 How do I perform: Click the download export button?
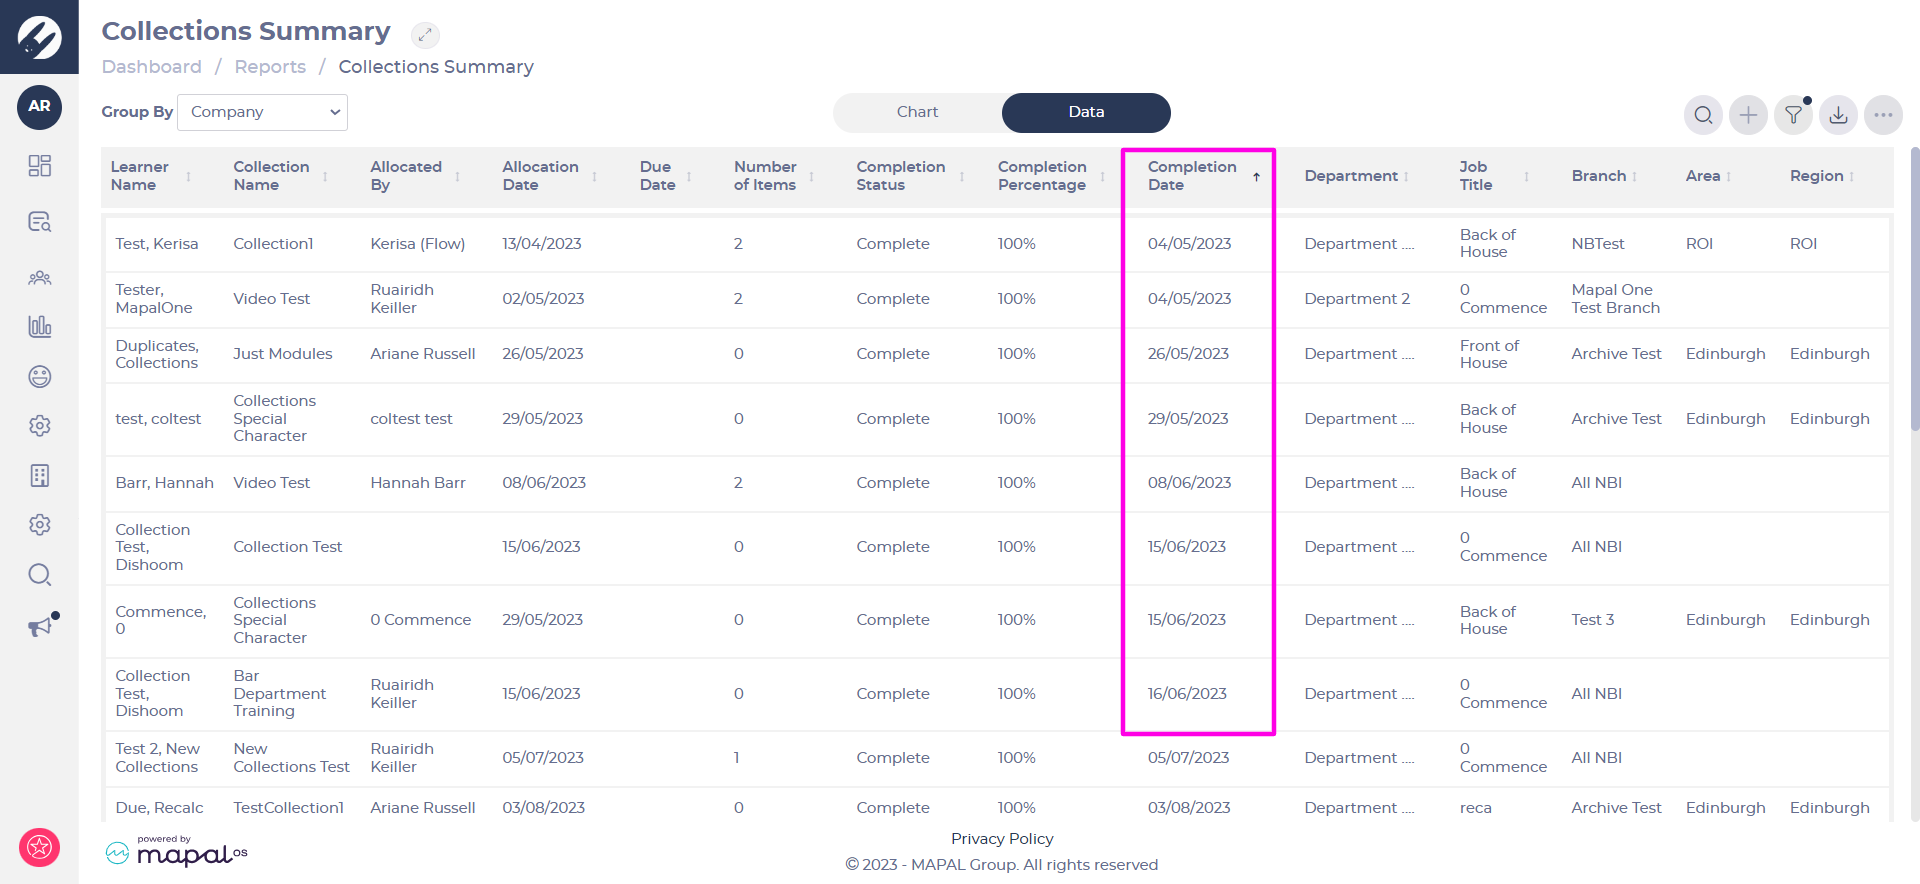tap(1838, 115)
